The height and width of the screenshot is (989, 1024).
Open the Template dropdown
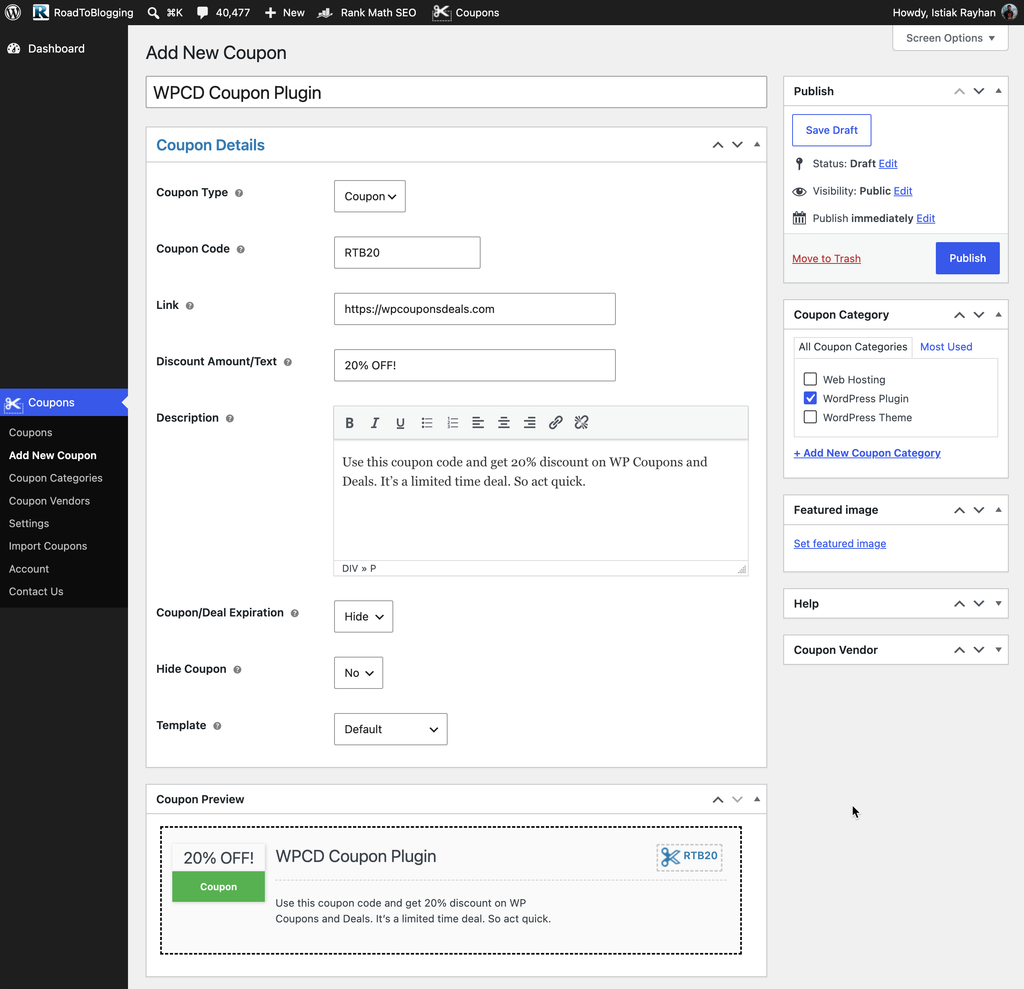(391, 729)
